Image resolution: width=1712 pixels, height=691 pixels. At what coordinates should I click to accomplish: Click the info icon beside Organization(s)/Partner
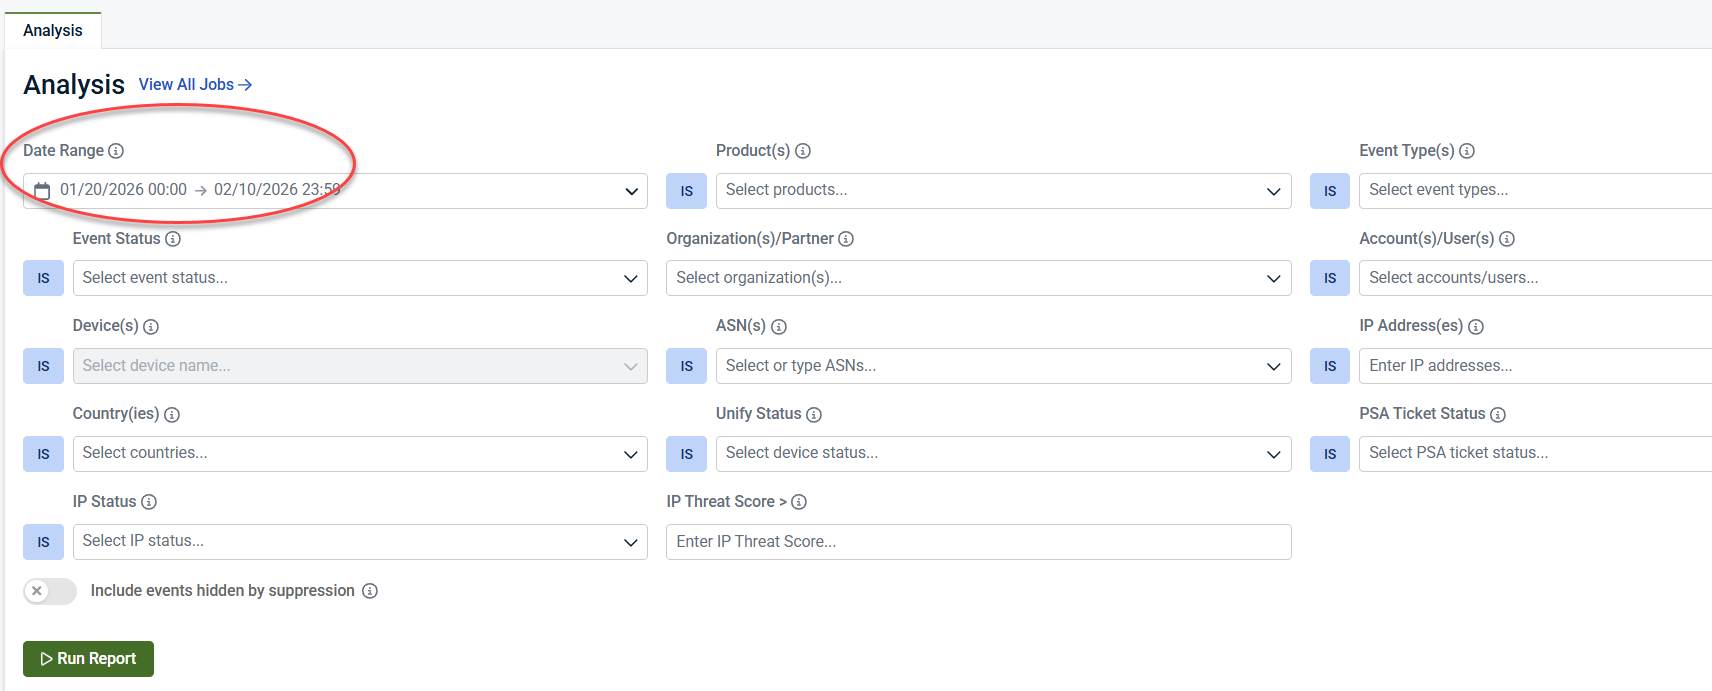click(846, 239)
